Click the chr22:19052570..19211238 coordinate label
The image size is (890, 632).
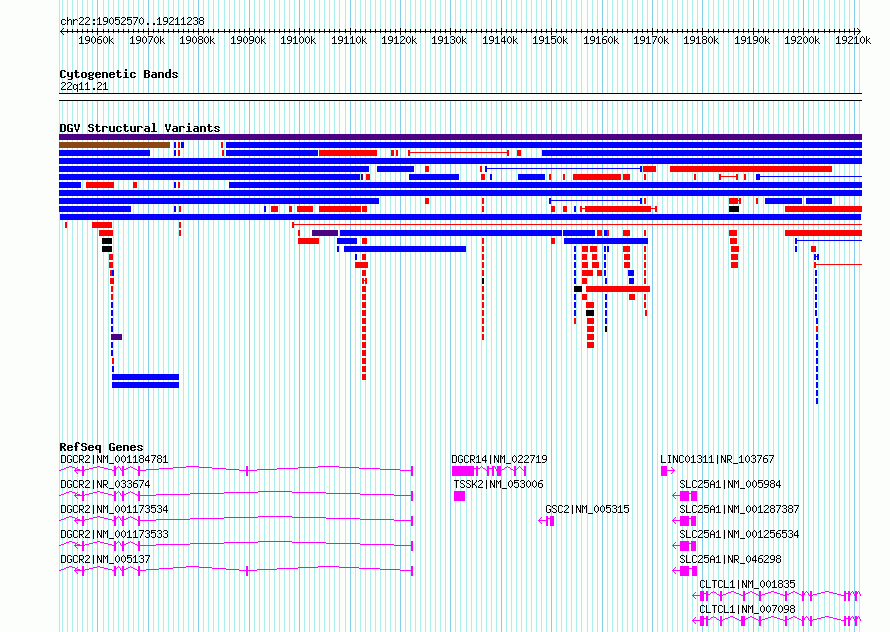132,21
